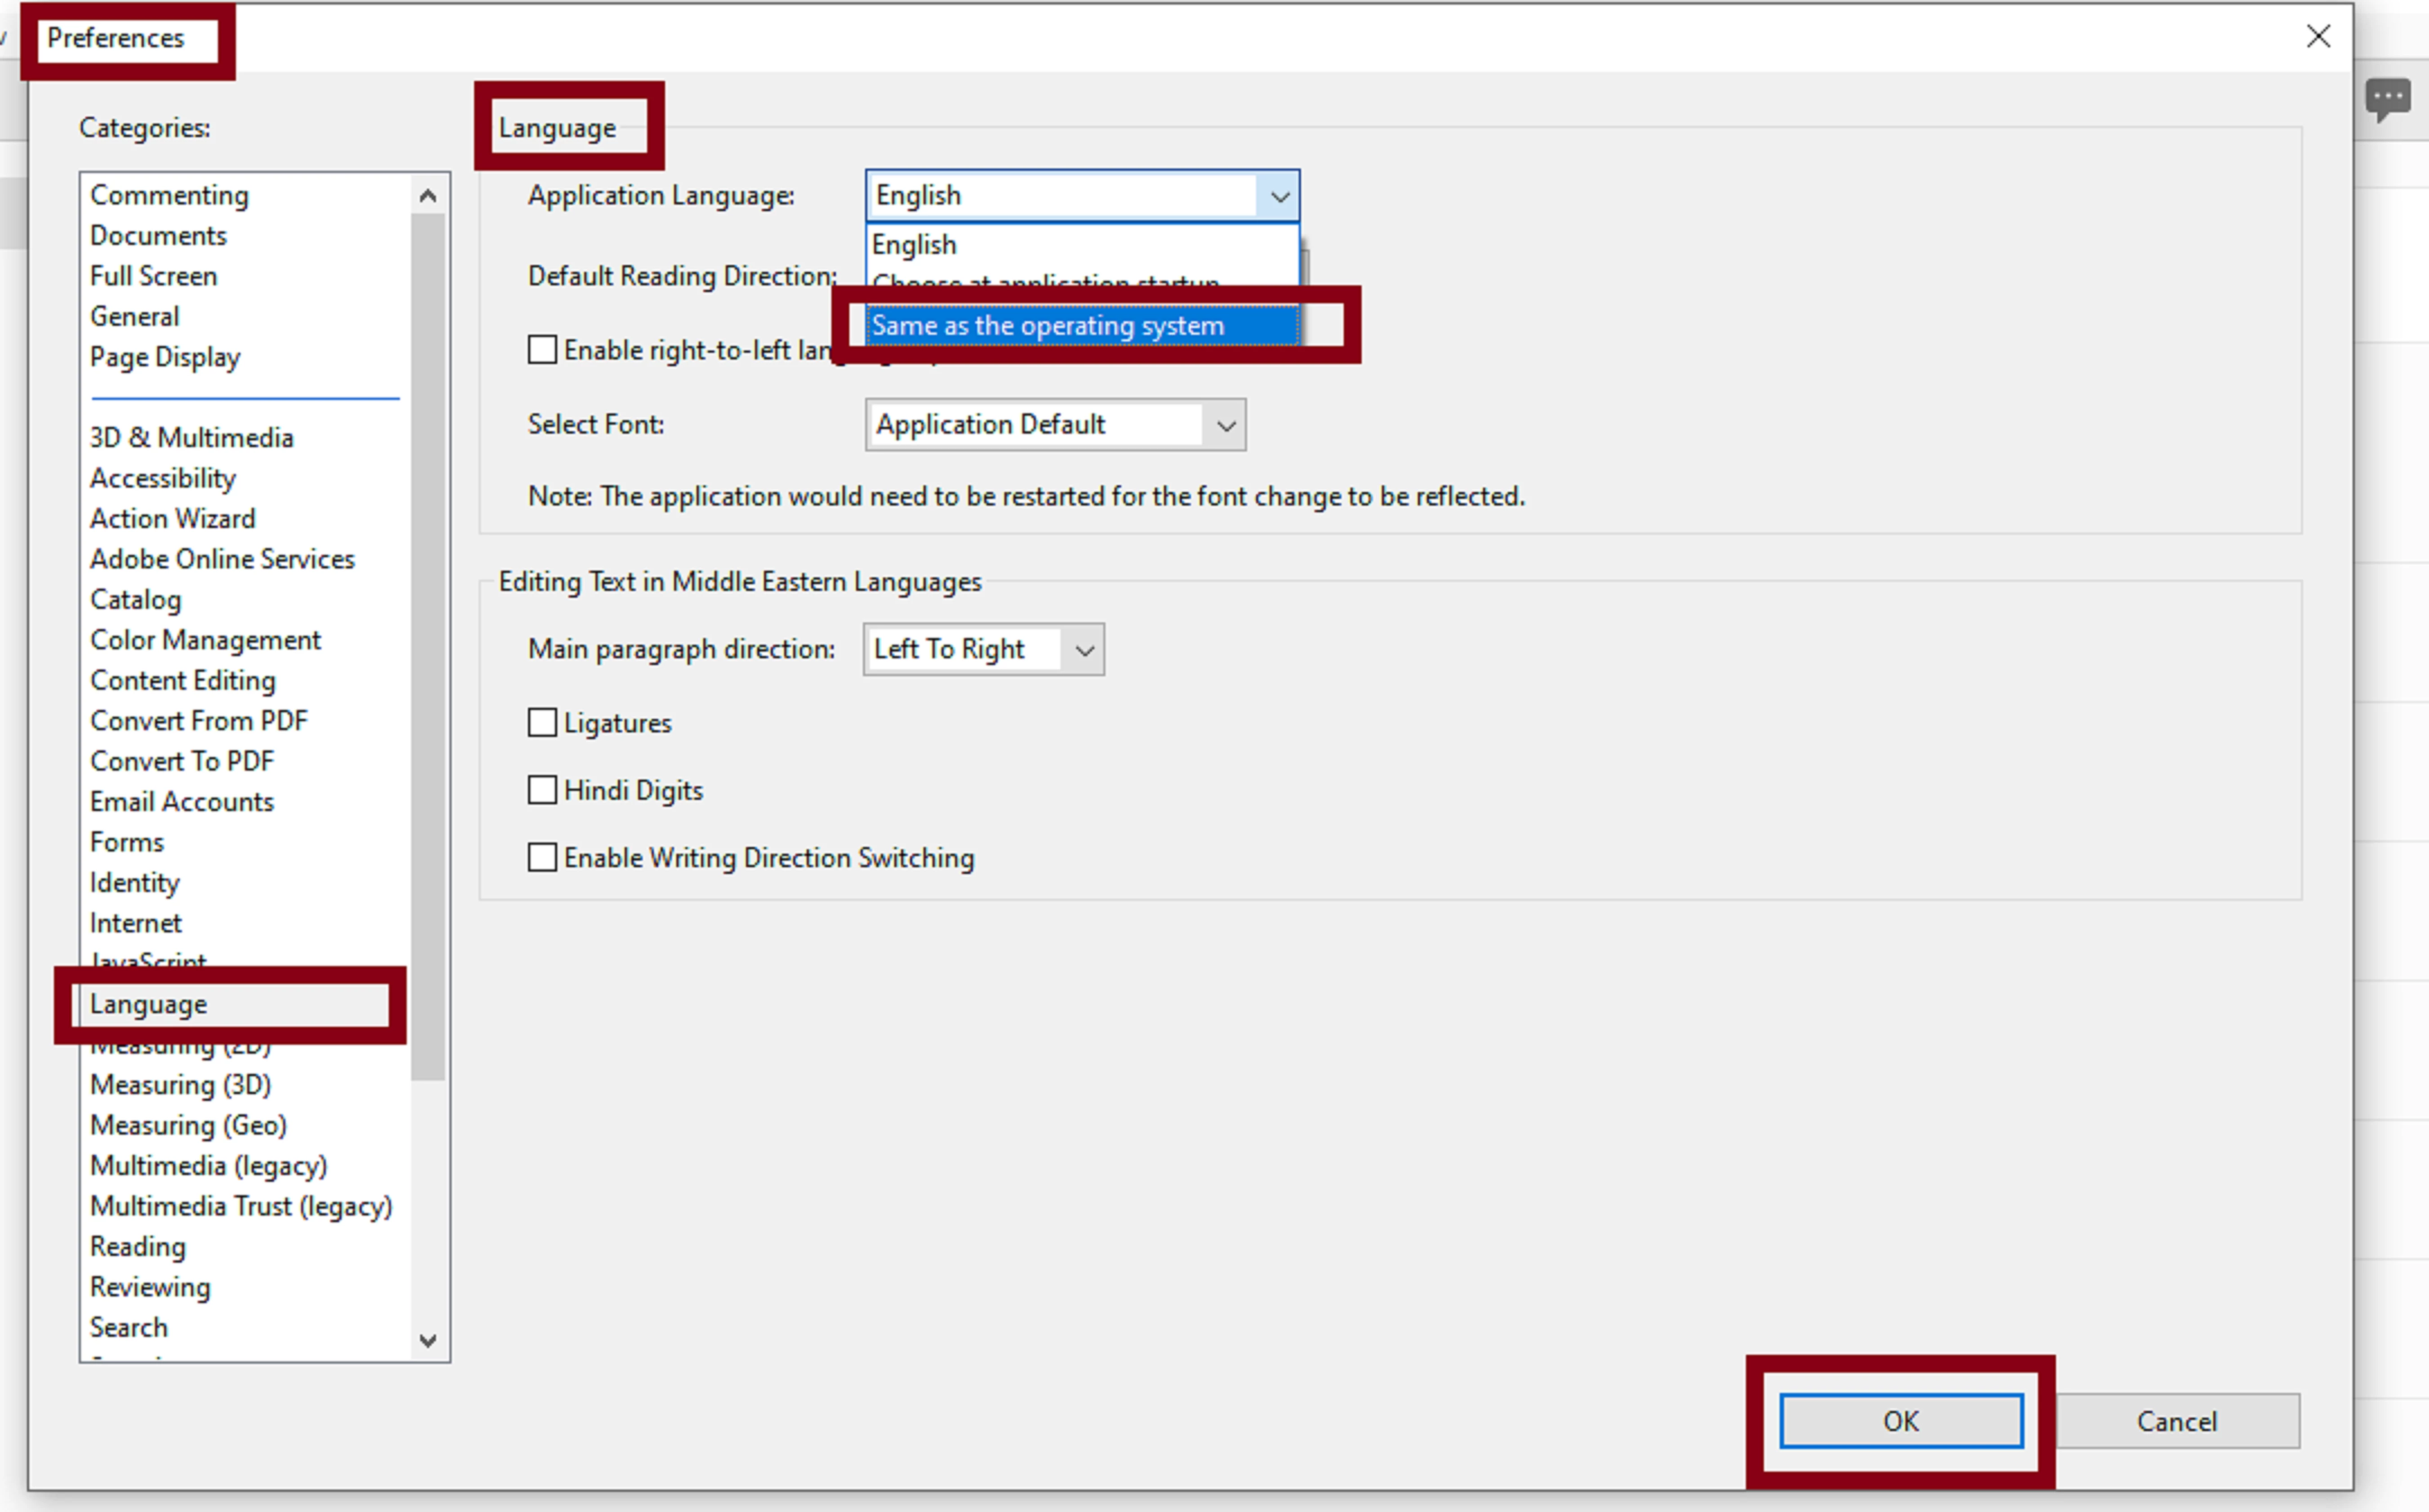Toggle the Ligatures checkbox
The height and width of the screenshot is (1512, 2429).
[x=542, y=723]
